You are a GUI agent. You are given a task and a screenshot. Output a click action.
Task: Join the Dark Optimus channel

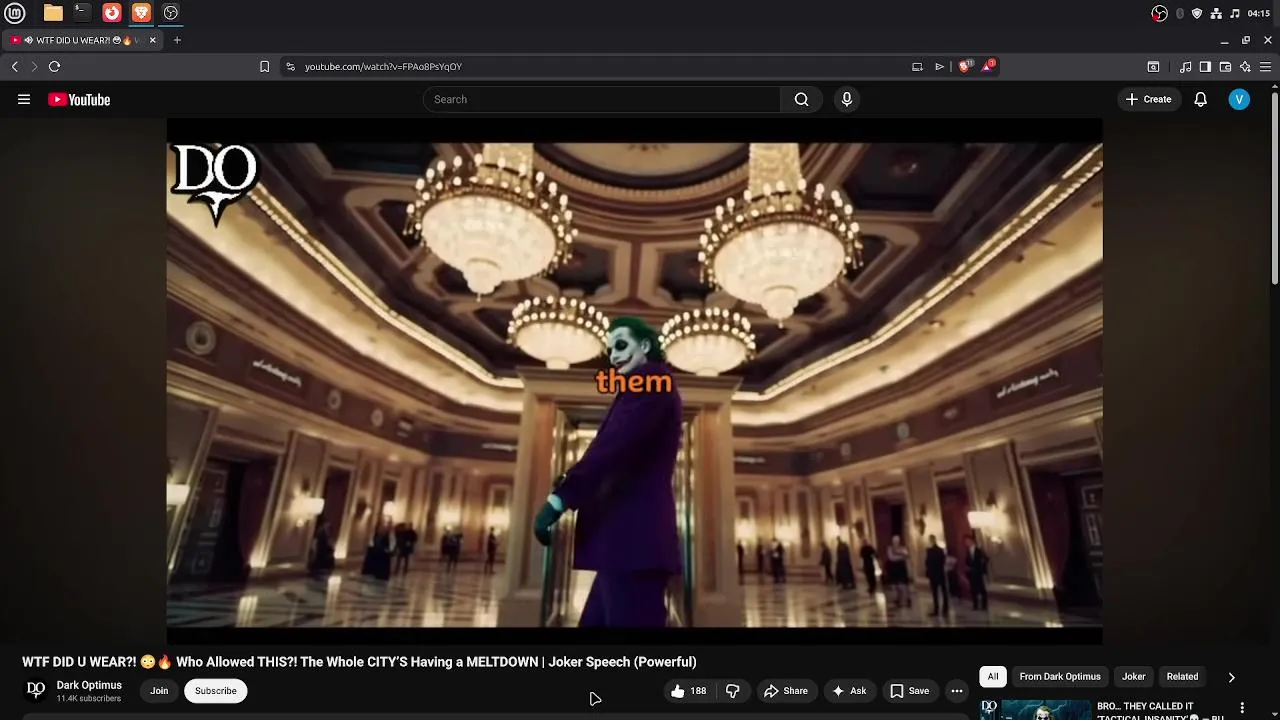(159, 691)
